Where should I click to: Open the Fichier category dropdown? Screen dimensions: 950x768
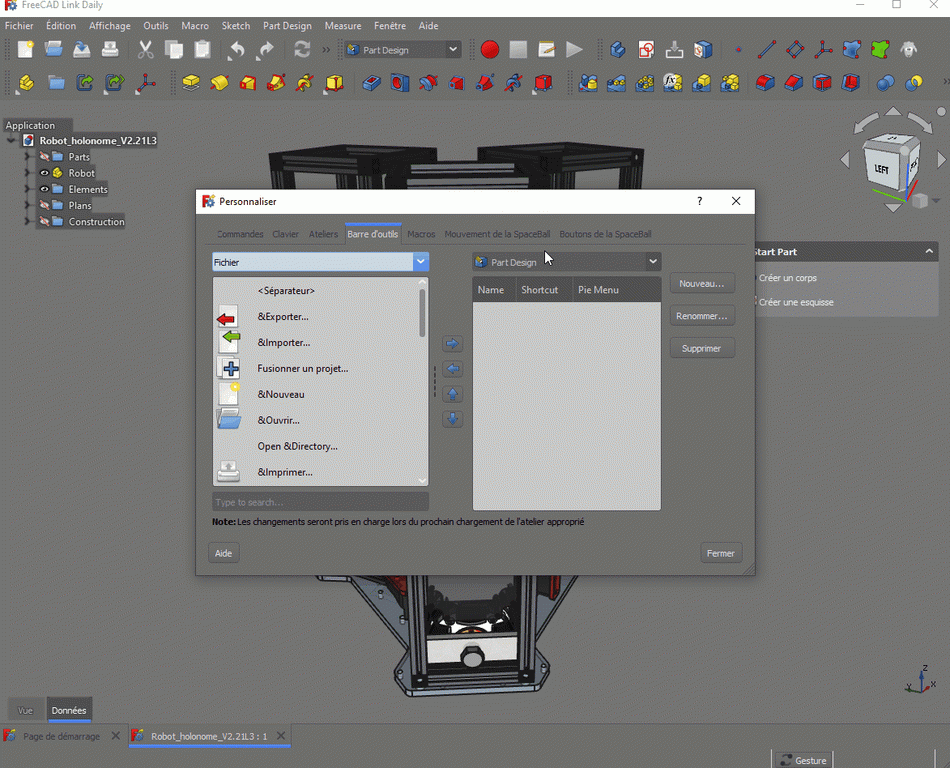click(421, 262)
